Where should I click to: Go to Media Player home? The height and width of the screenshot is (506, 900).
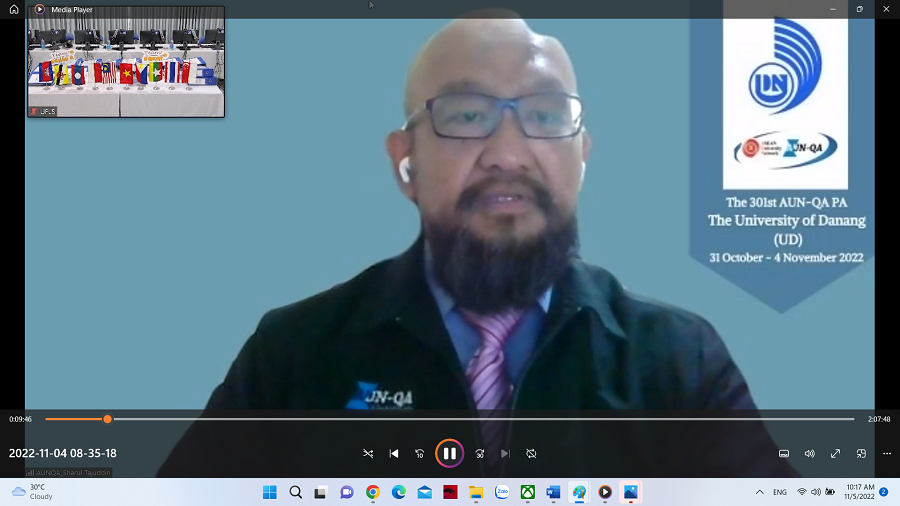[x=14, y=9]
